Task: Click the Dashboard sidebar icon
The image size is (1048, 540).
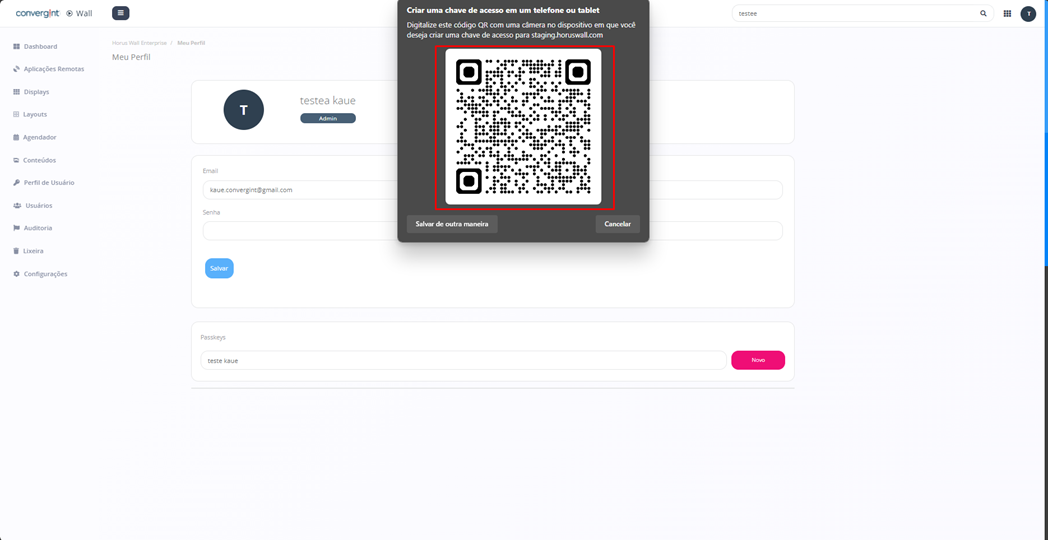Action: coord(17,47)
